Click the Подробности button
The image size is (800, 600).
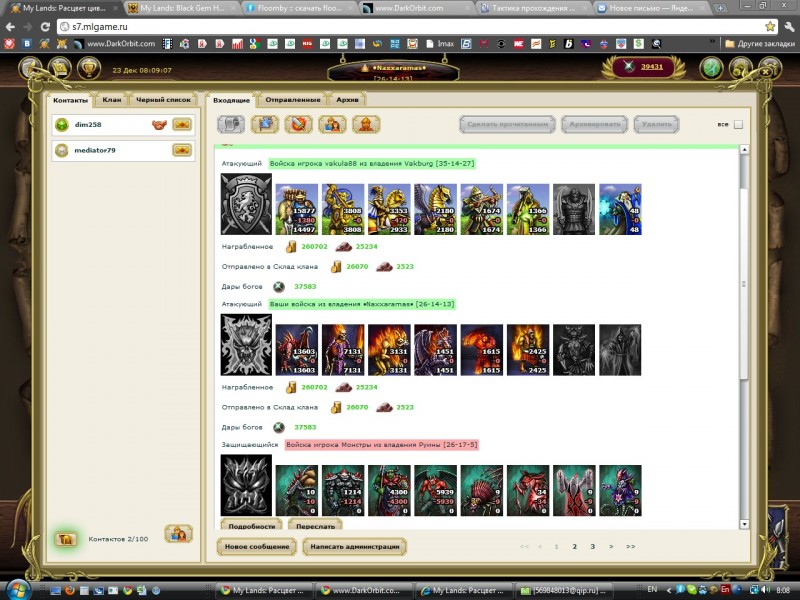[x=252, y=525]
